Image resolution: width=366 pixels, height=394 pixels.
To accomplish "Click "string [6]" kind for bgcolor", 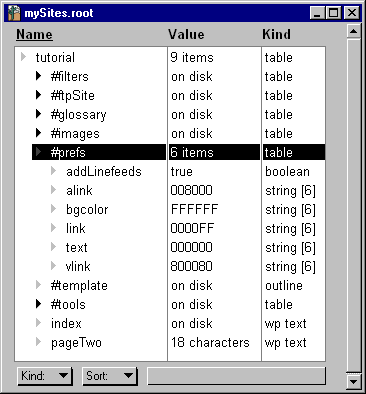I will point(290,210).
